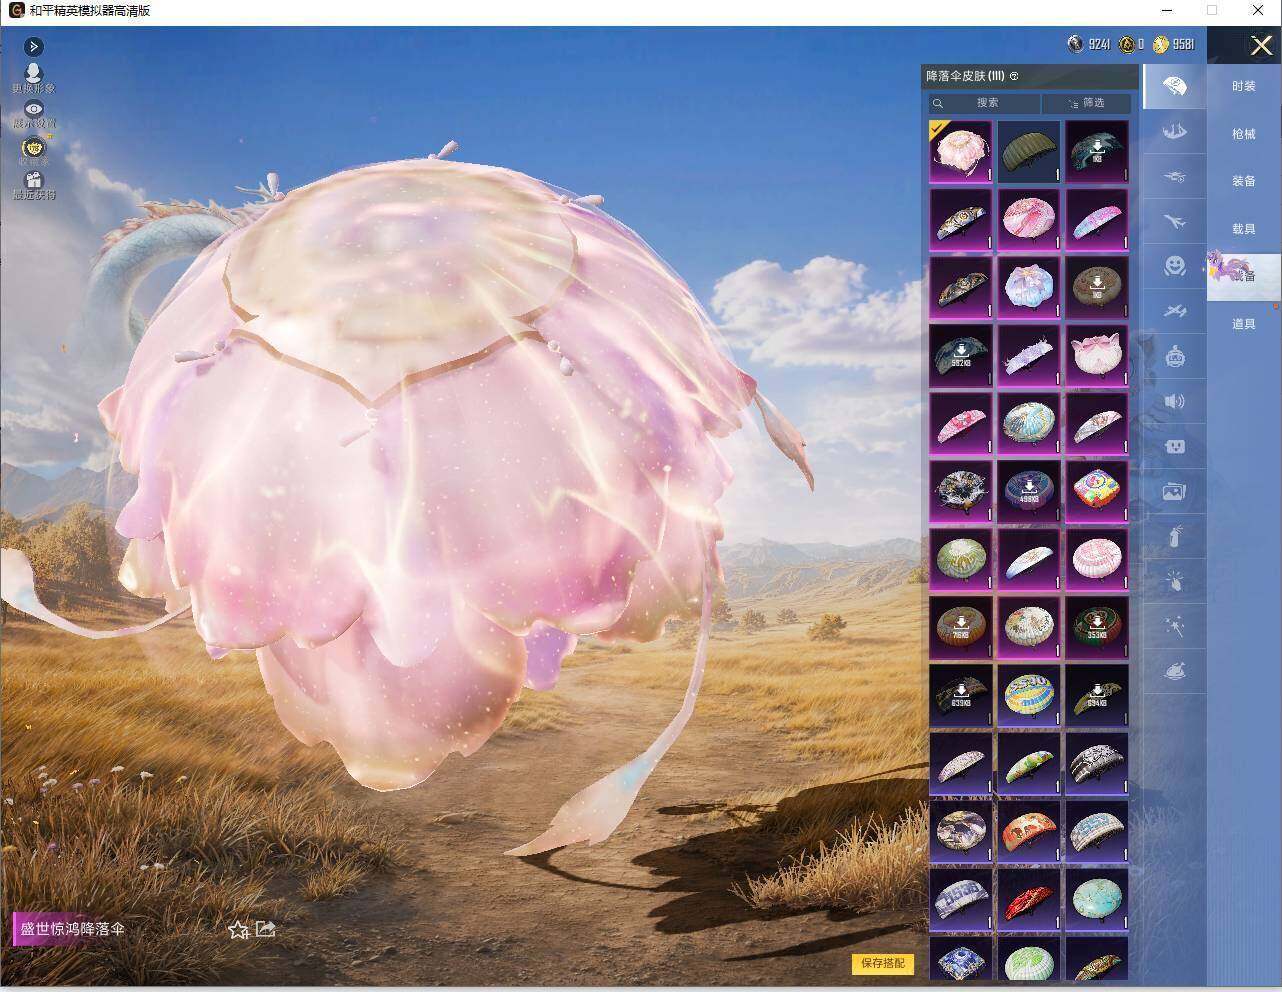Expand the left arrow panel button
Viewport: 1282px width, 992px height.
33,46
